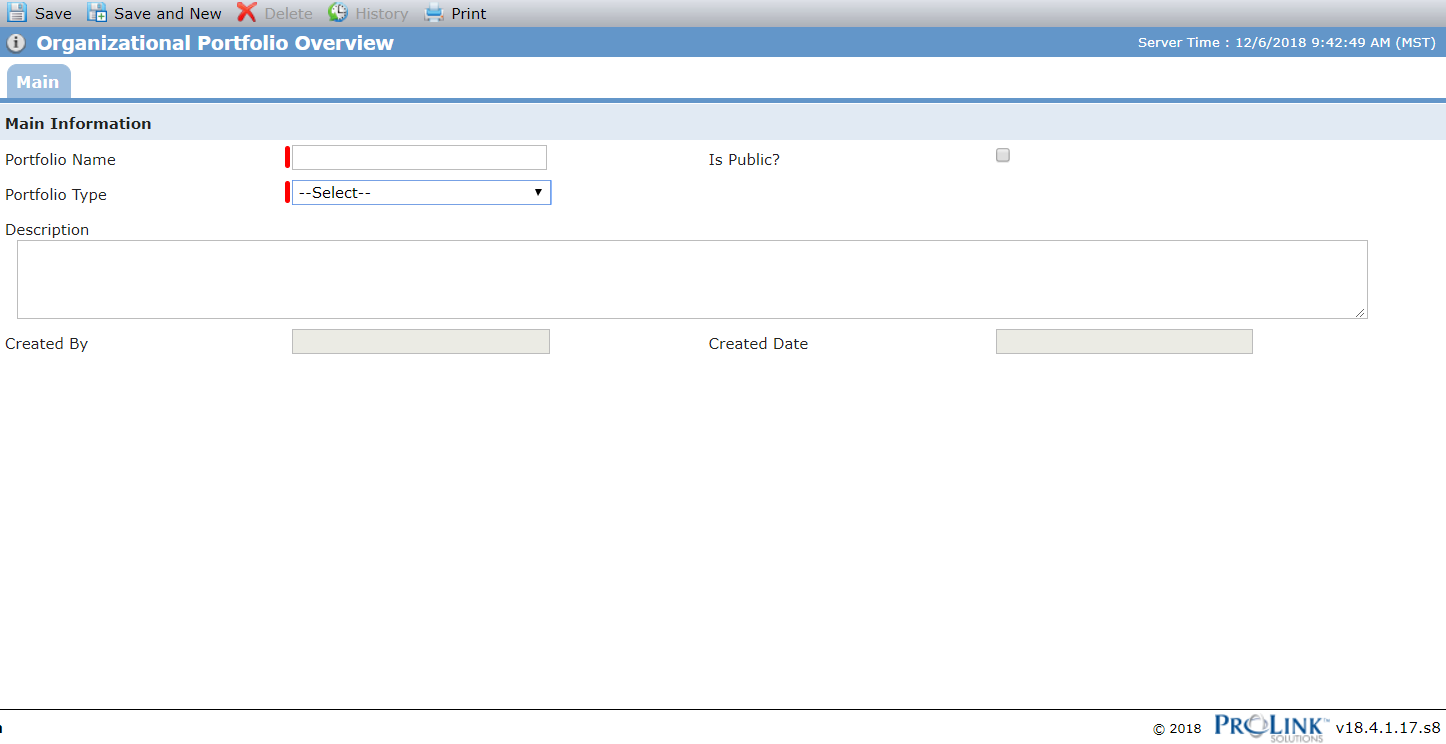Click the Print toolbar text
The width and height of the screenshot is (1446, 744).
pyautogui.click(x=469, y=14)
